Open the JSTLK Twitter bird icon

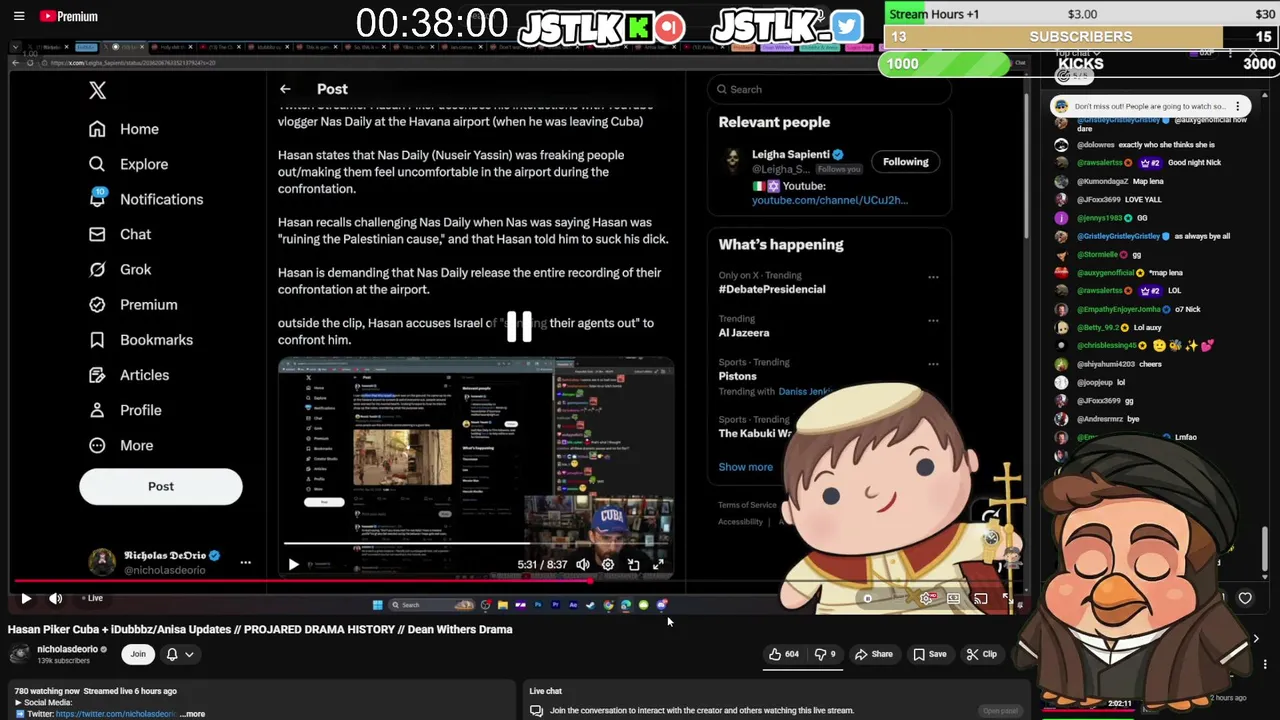(x=846, y=27)
